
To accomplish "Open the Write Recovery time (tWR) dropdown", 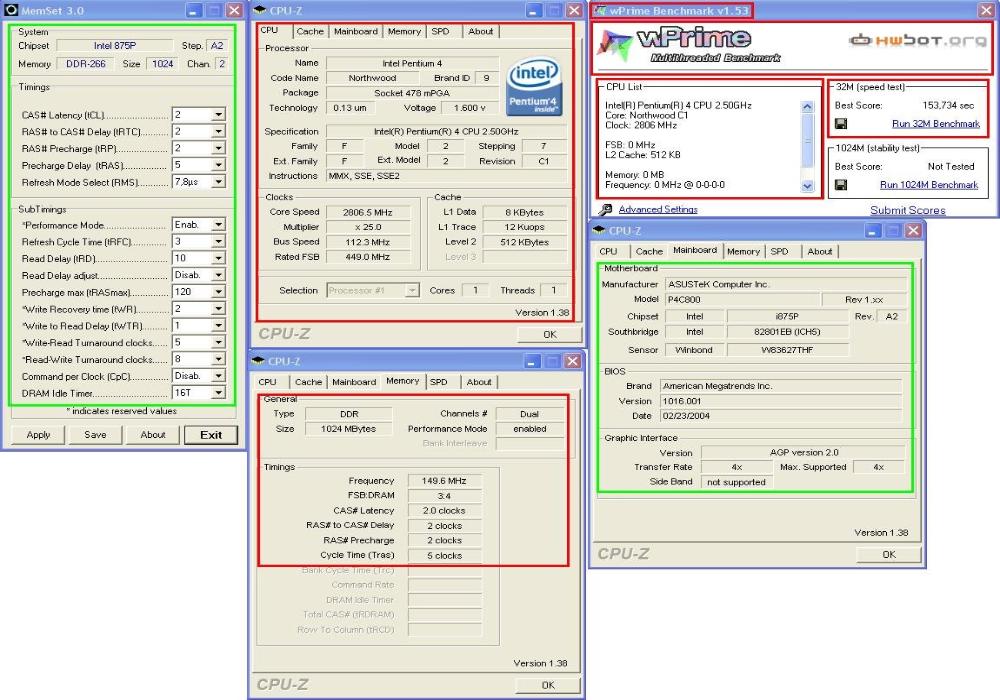I will coord(218,309).
